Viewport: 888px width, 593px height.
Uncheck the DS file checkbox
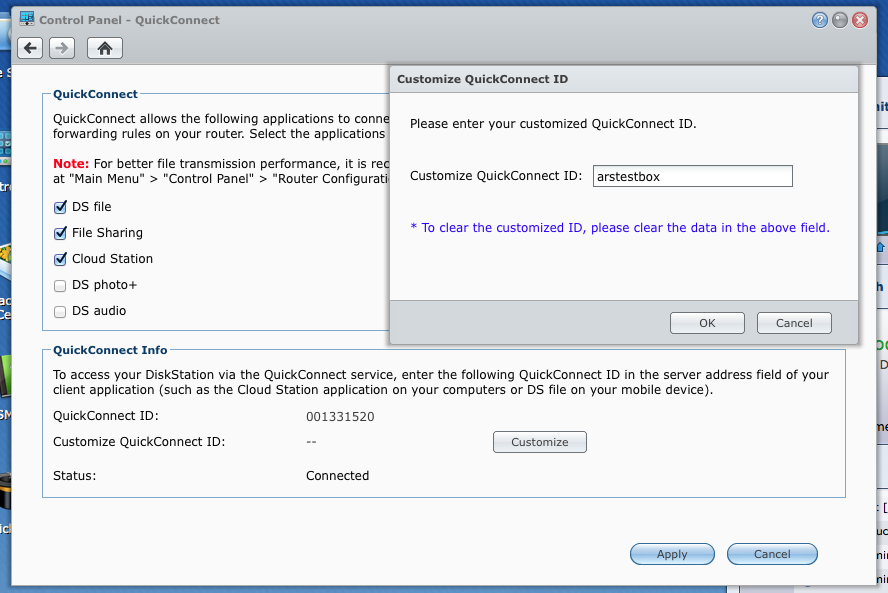tap(60, 207)
